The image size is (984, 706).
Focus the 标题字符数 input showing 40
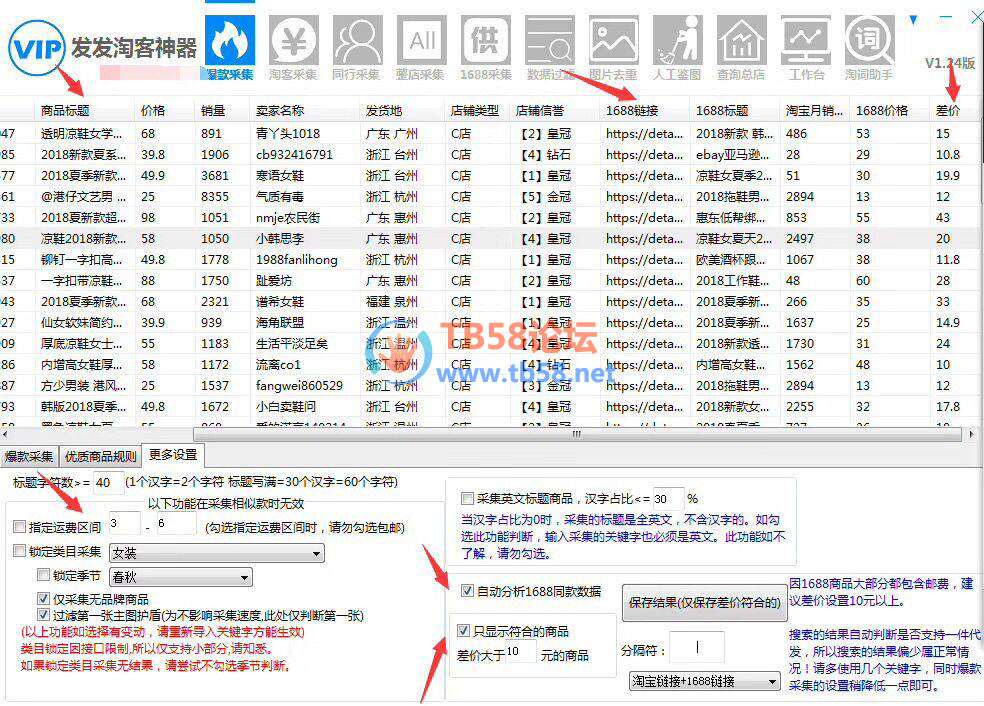(x=107, y=483)
